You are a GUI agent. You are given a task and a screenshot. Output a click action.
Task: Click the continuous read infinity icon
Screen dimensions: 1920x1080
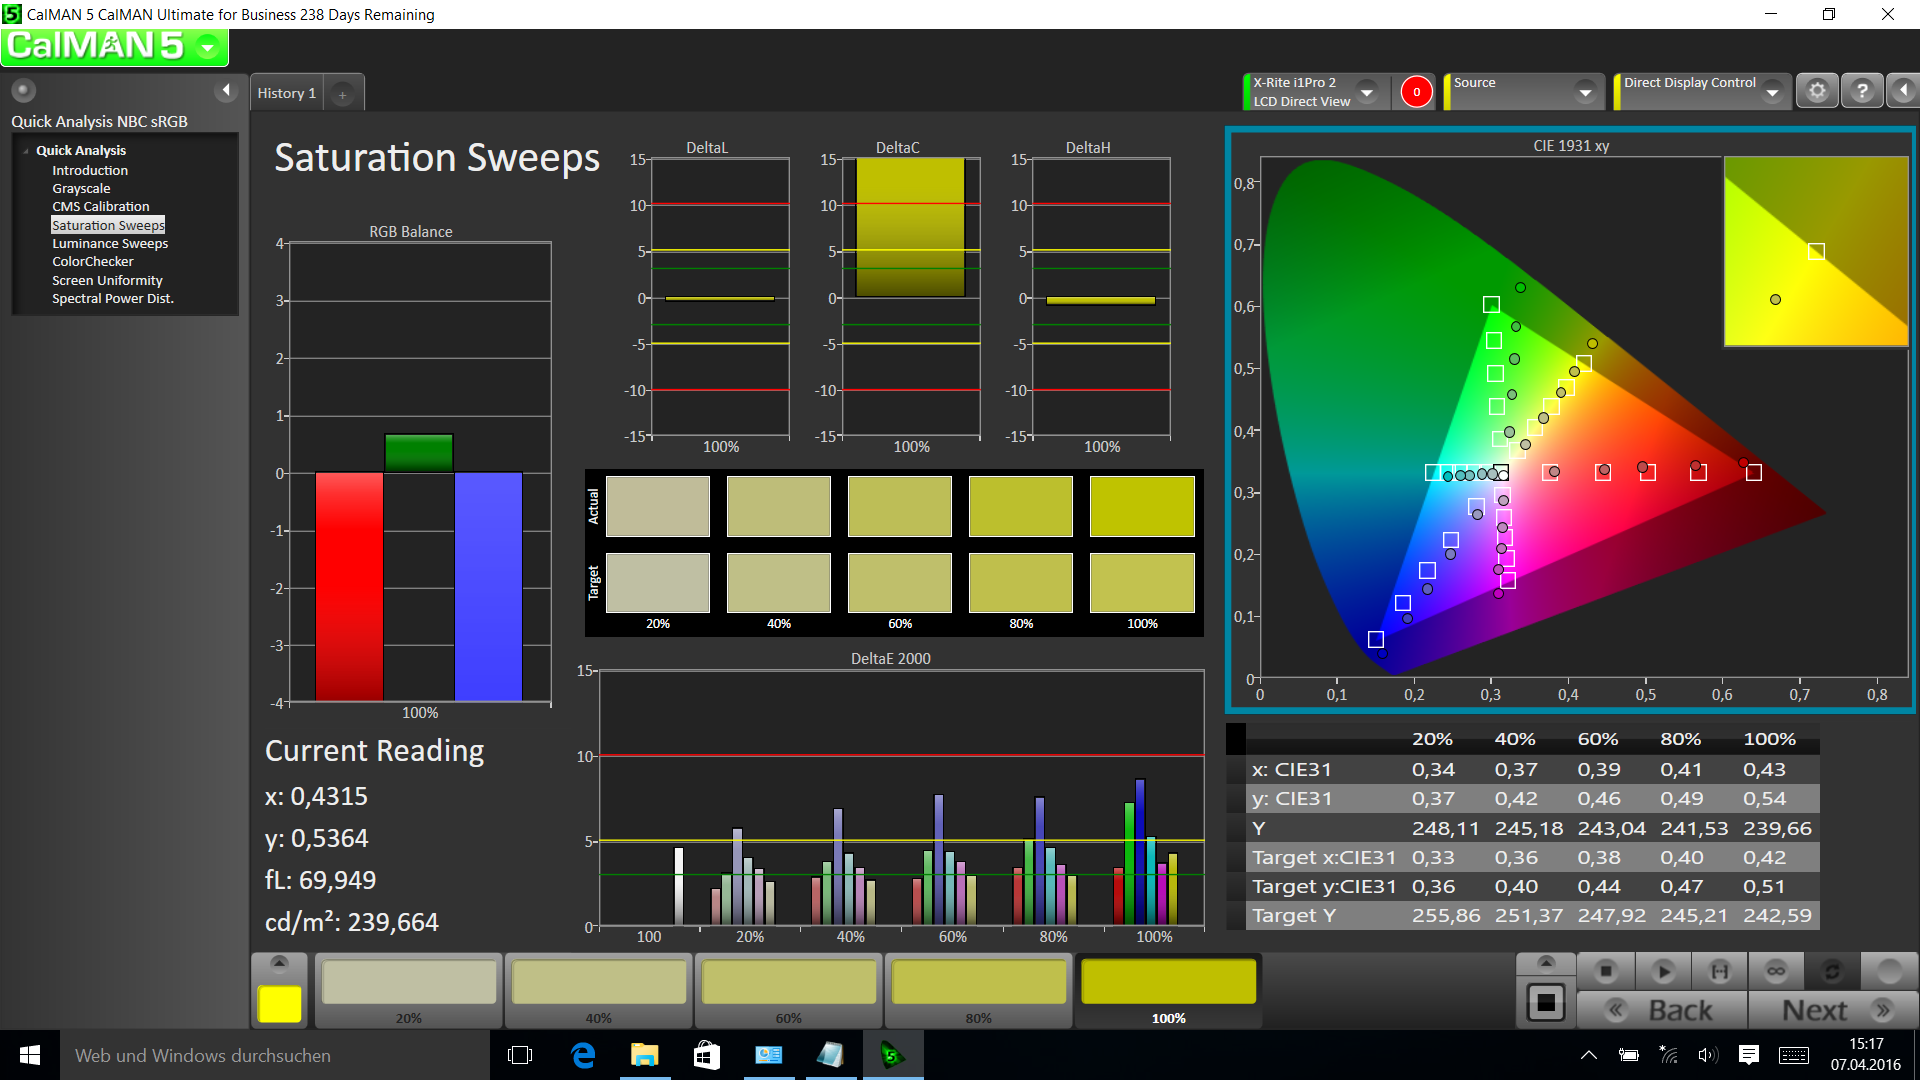pos(1776,971)
